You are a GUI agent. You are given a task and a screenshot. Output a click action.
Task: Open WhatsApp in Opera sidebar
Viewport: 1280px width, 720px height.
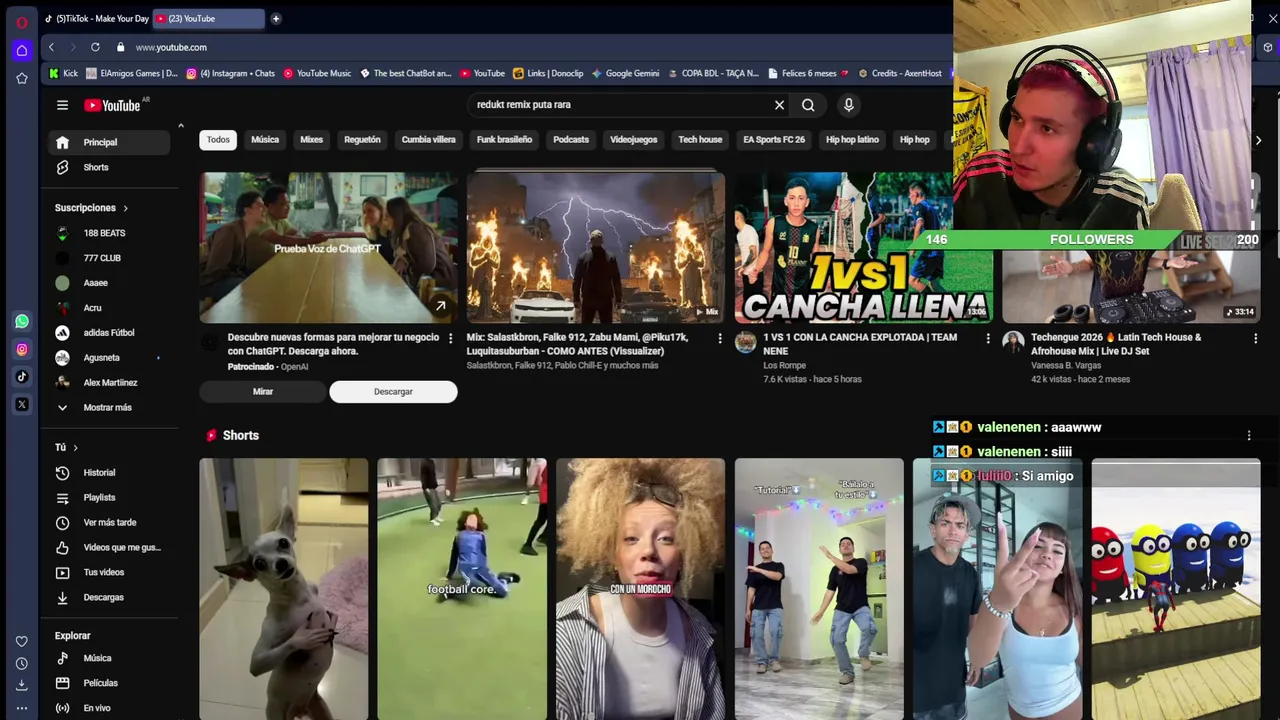click(22, 322)
